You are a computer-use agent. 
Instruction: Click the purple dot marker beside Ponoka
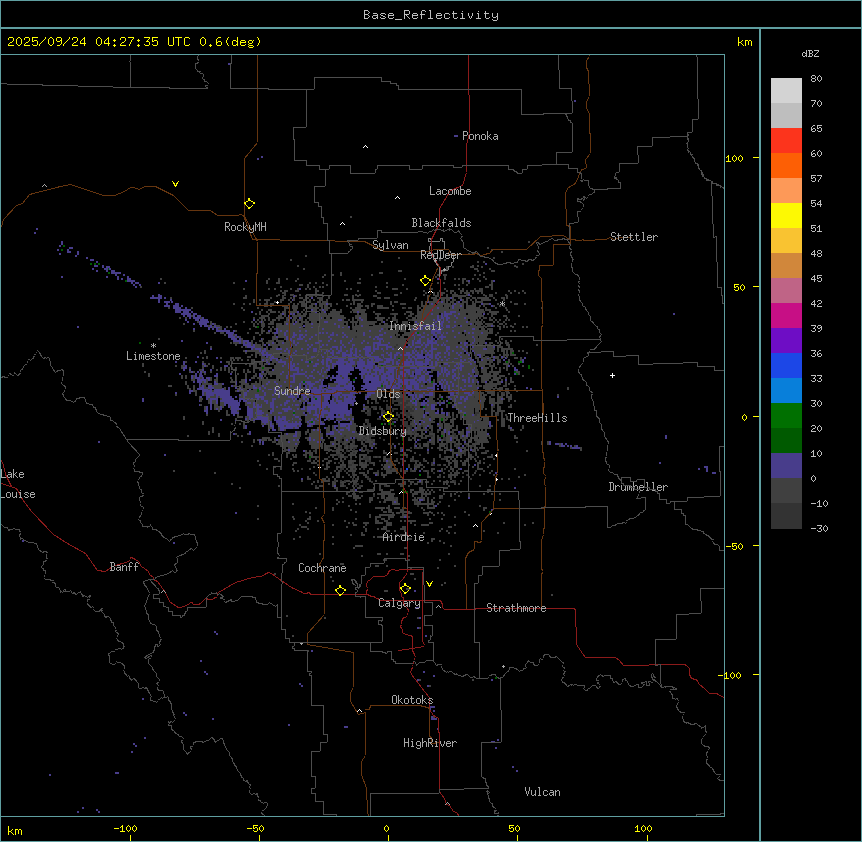(456, 136)
